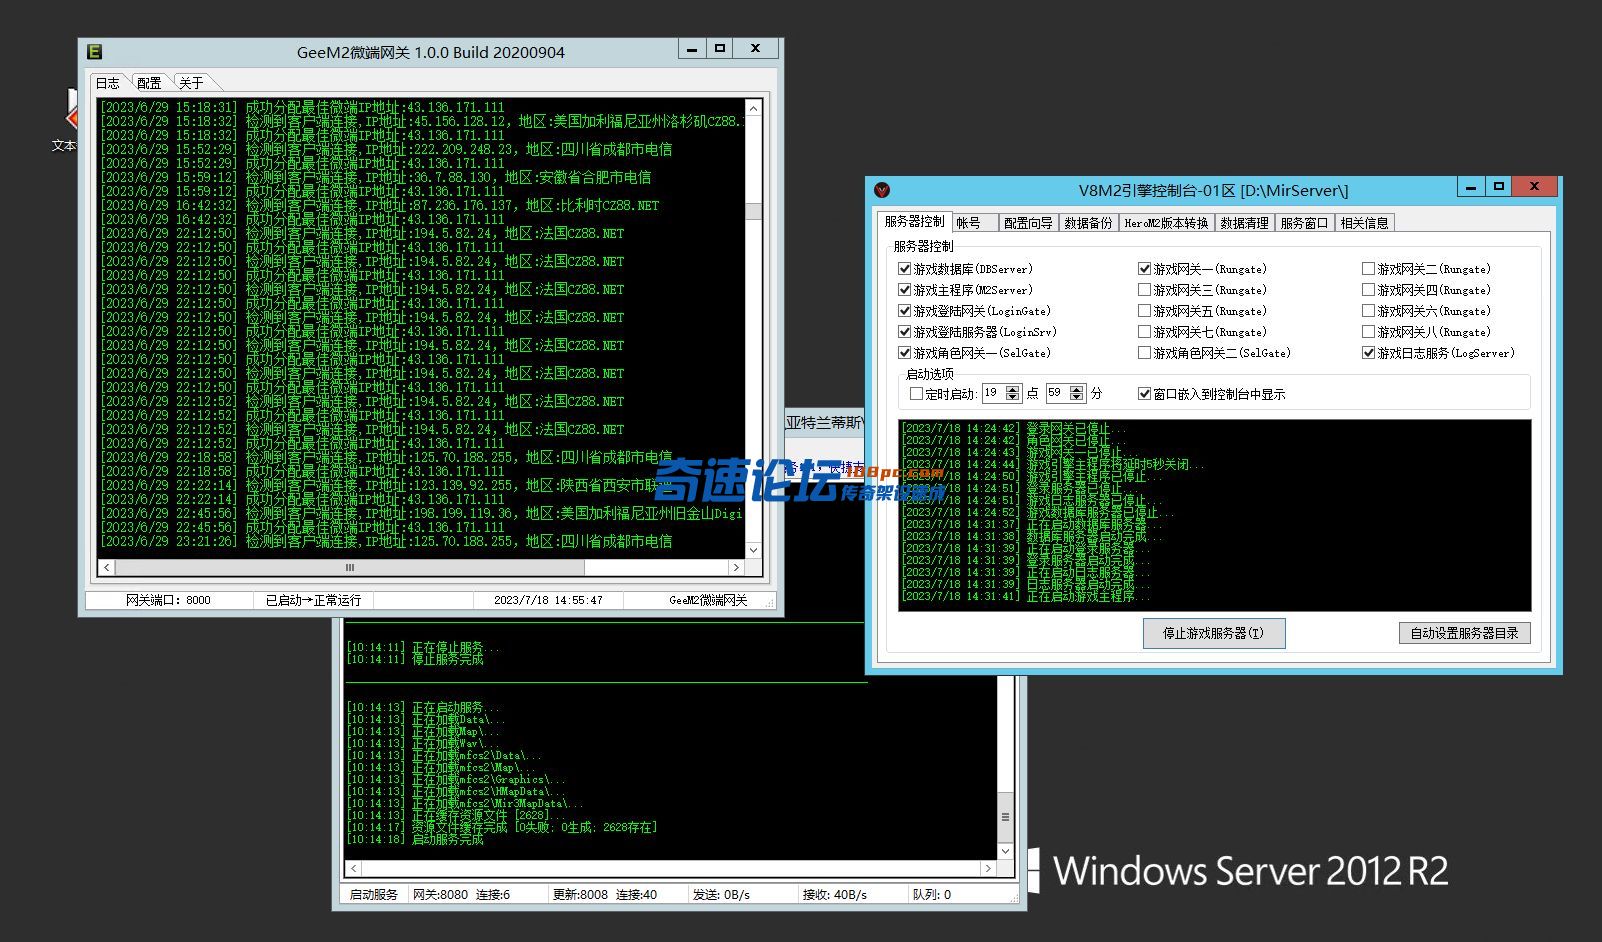
Task: Minimize the GeeM2 gateway window
Action: tap(692, 48)
